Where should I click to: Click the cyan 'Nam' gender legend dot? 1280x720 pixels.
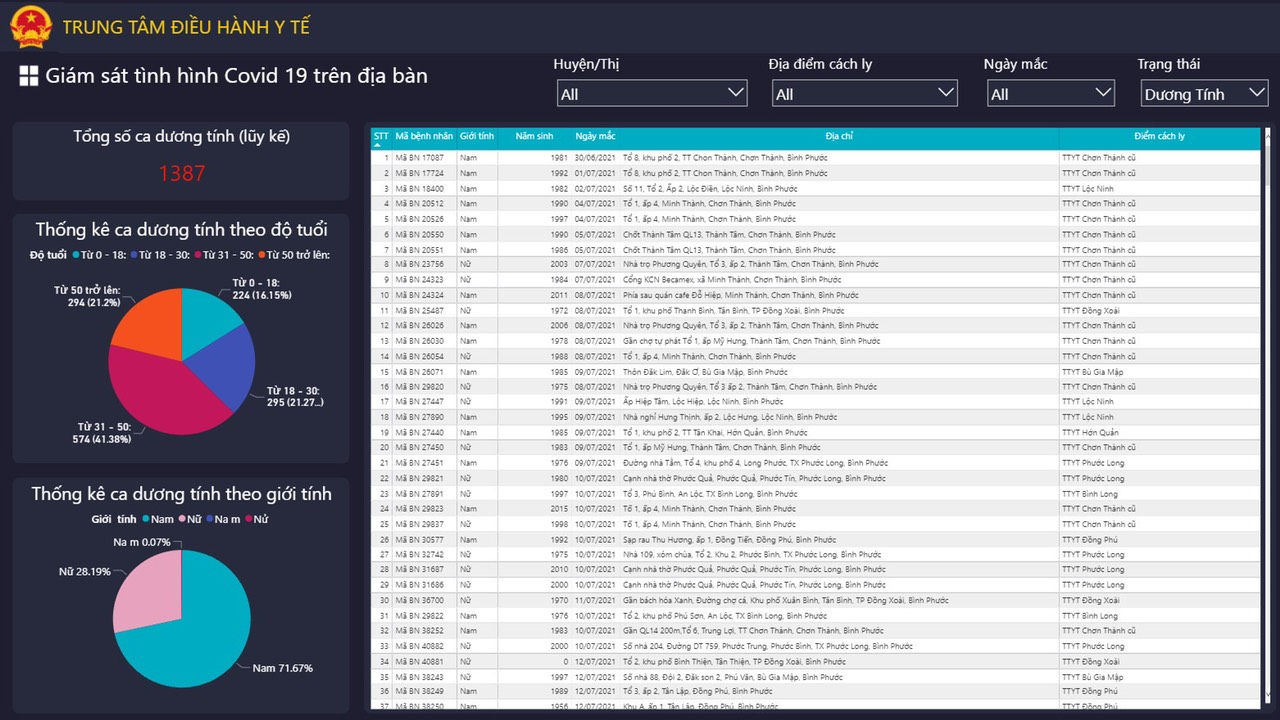point(145,519)
